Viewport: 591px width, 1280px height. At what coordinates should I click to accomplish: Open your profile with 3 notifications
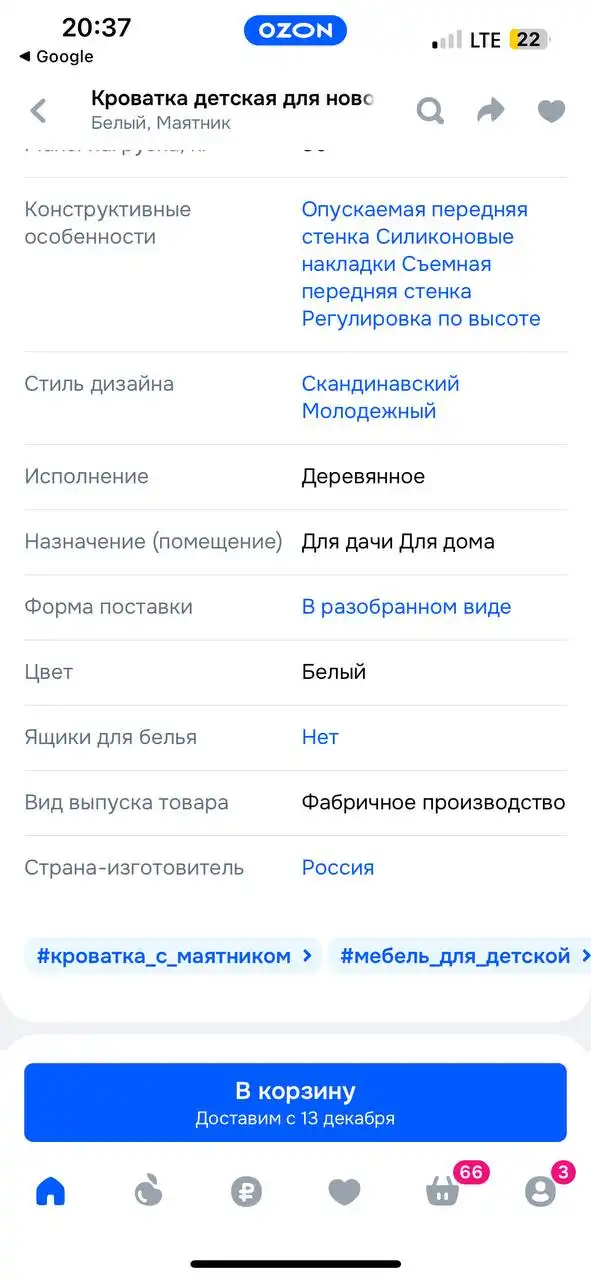coord(539,1191)
